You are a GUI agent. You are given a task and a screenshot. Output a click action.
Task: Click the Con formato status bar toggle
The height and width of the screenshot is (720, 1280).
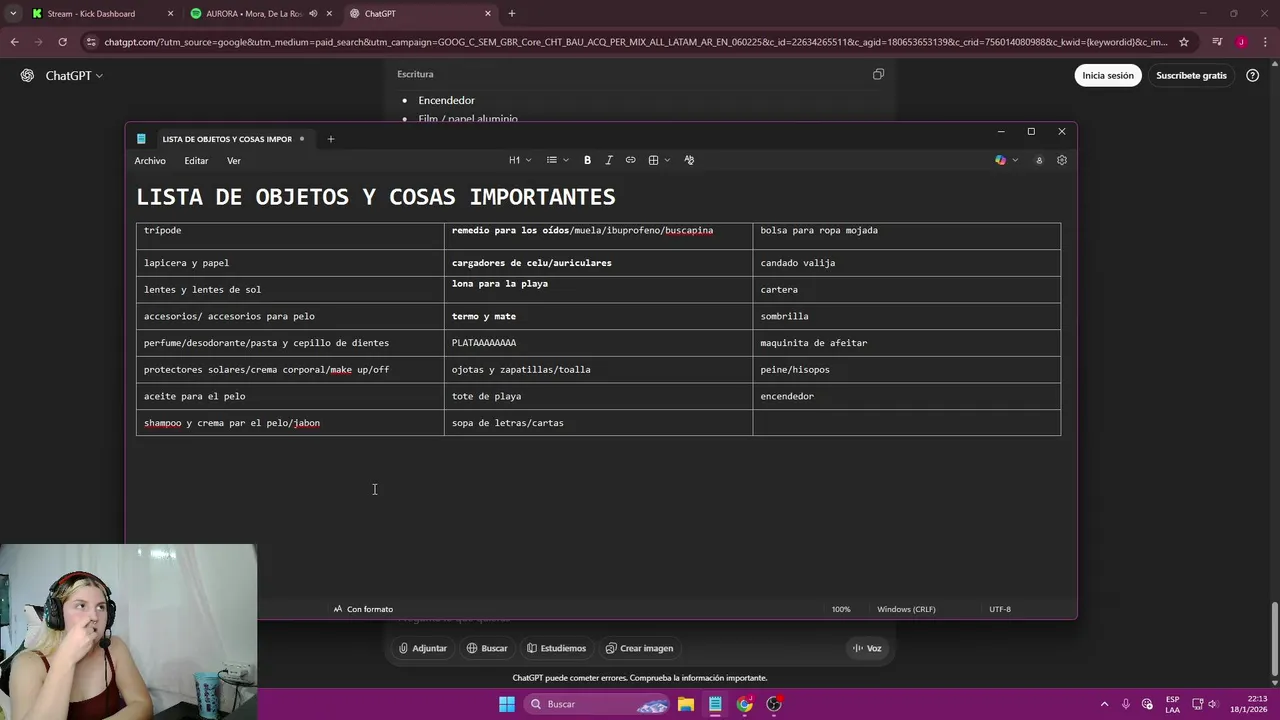click(363, 609)
